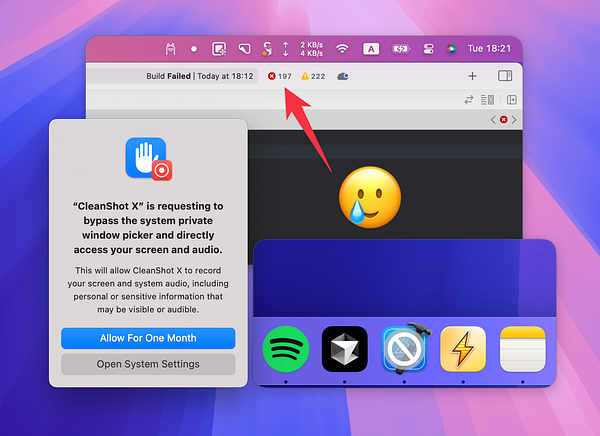600x436 pixels.
Task: Click the tag-shaped menu bar icon
Action: coord(245,49)
